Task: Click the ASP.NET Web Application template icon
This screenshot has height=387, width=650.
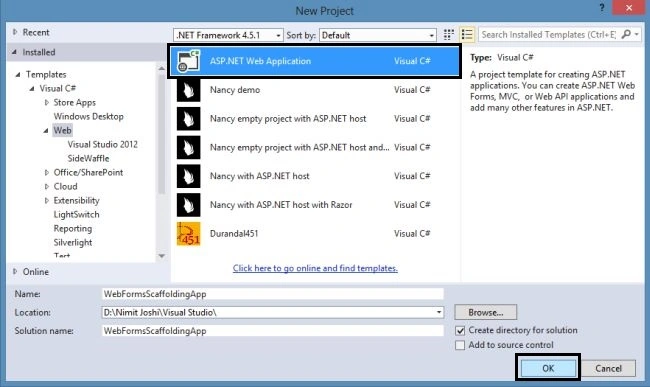Action: [x=189, y=61]
